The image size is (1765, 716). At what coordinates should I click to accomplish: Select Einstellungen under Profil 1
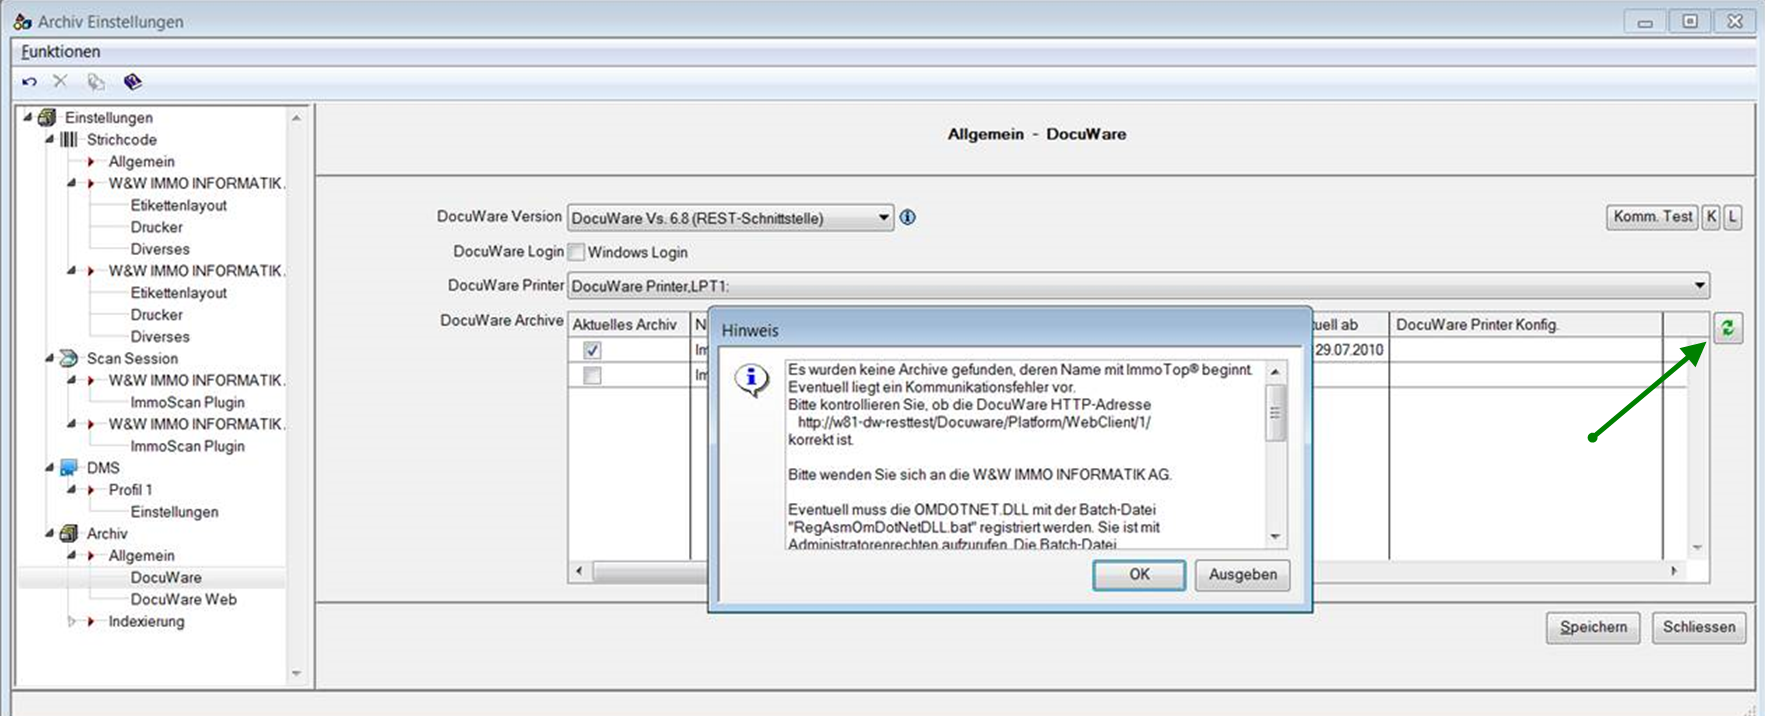[174, 512]
